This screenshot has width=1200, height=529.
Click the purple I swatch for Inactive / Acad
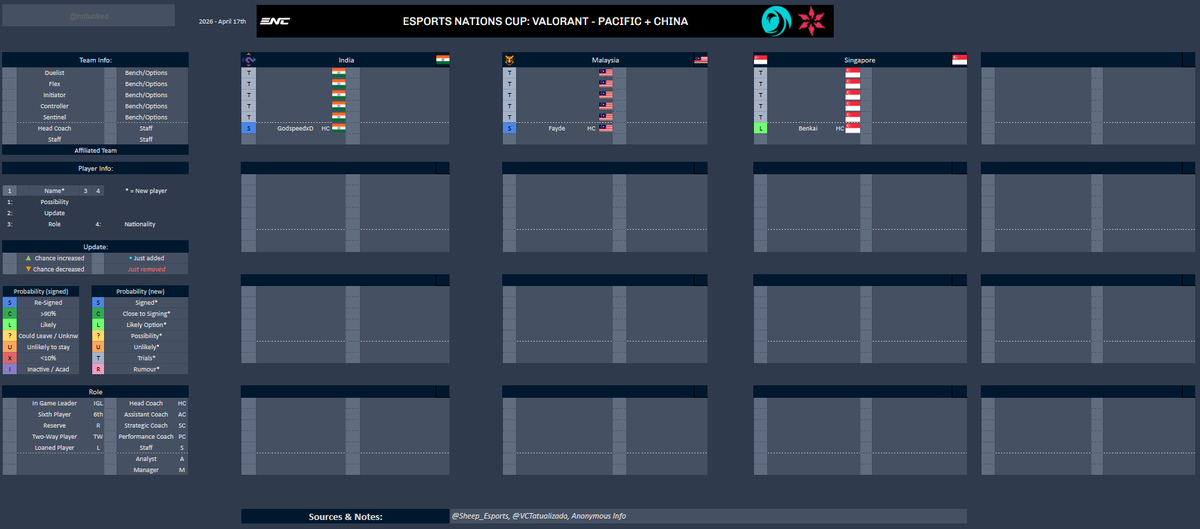10,369
